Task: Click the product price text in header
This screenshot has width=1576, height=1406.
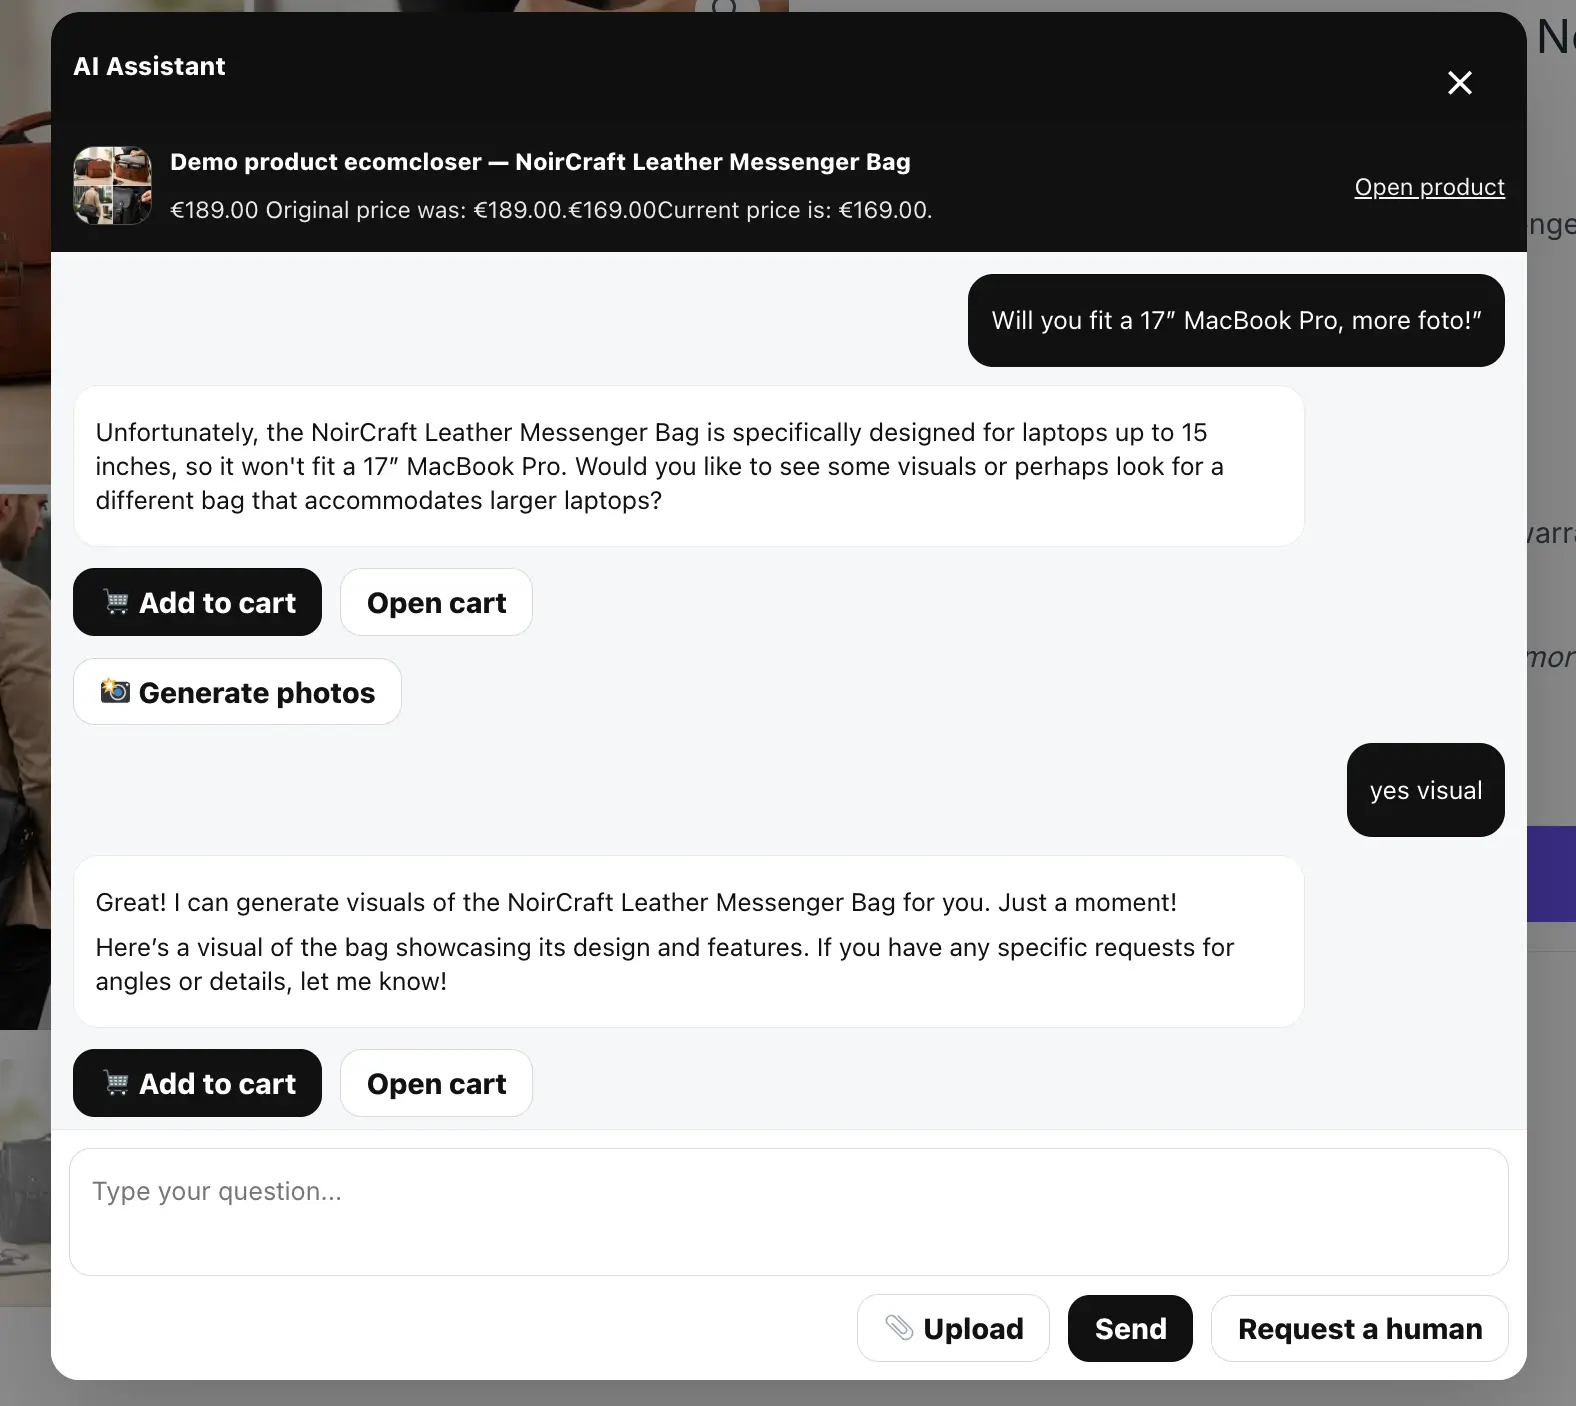Action: pyautogui.click(x=550, y=210)
